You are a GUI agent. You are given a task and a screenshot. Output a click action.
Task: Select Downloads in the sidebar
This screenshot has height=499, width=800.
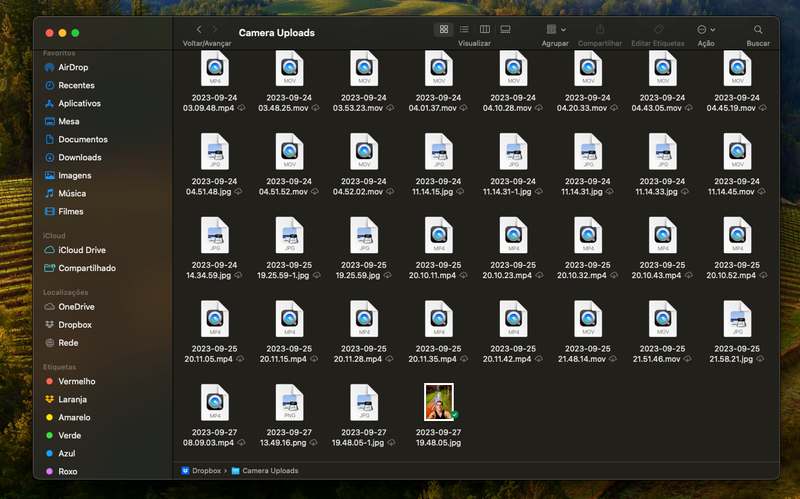tap(79, 157)
